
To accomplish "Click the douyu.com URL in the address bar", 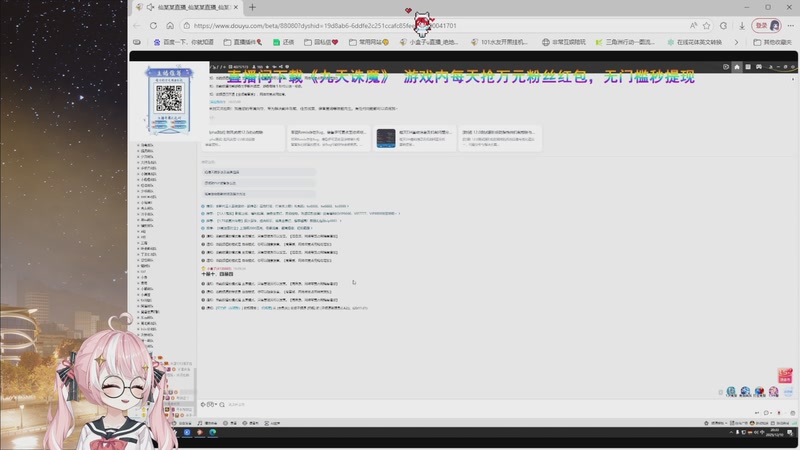I will pyautogui.click(x=325, y=26).
